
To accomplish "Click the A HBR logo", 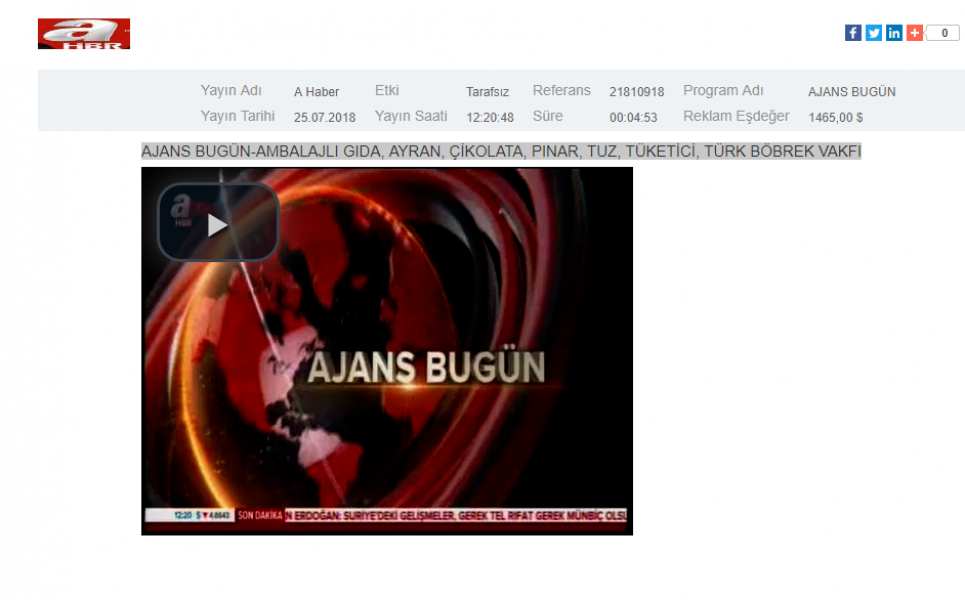I will coord(84,33).
